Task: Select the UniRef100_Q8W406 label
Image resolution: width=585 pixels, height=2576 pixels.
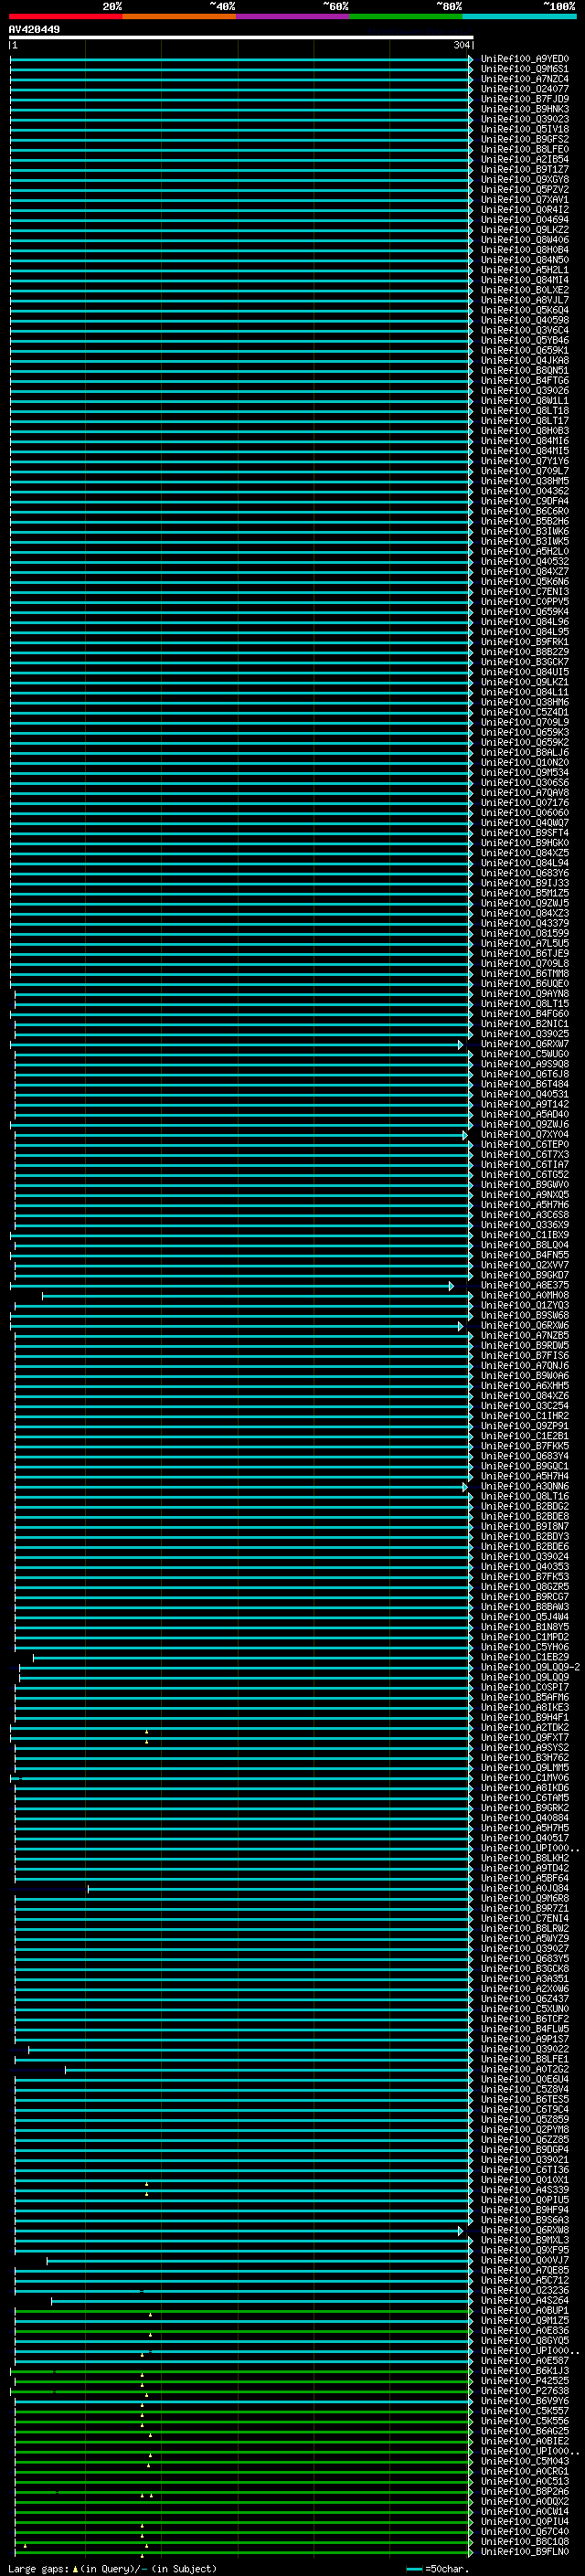Action: (x=524, y=240)
